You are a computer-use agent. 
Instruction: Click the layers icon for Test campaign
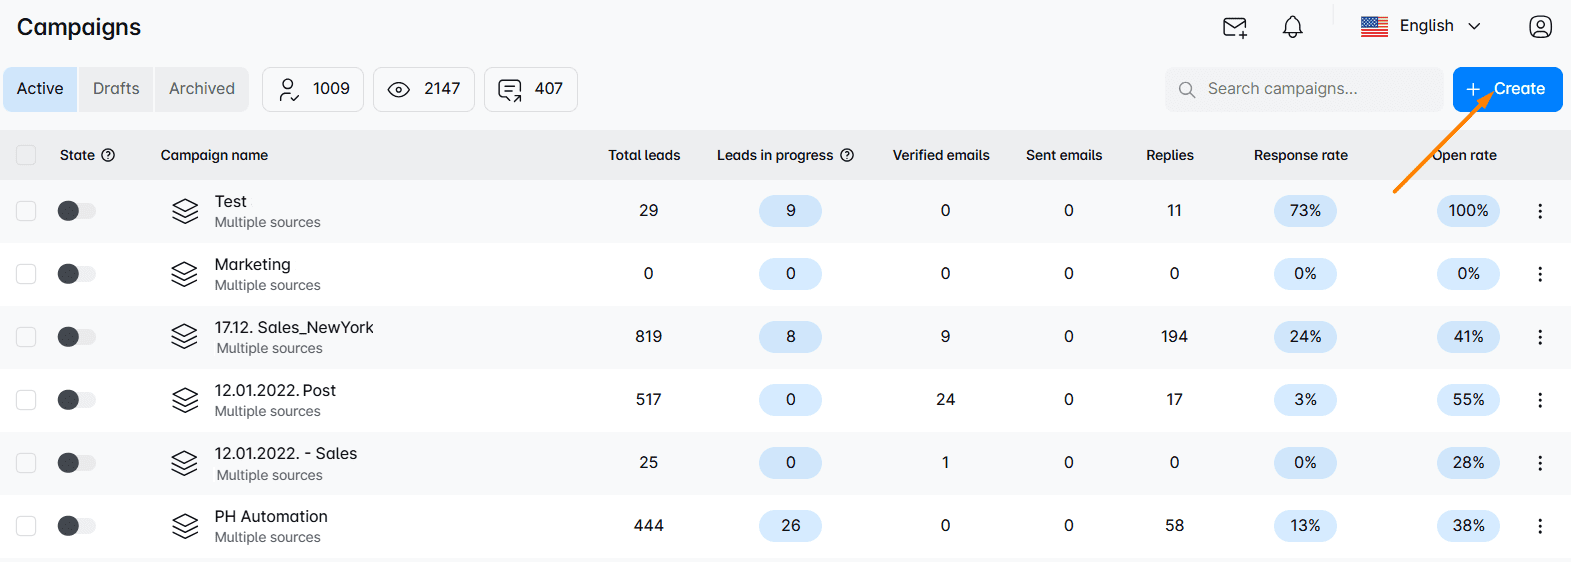pyautogui.click(x=185, y=211)
